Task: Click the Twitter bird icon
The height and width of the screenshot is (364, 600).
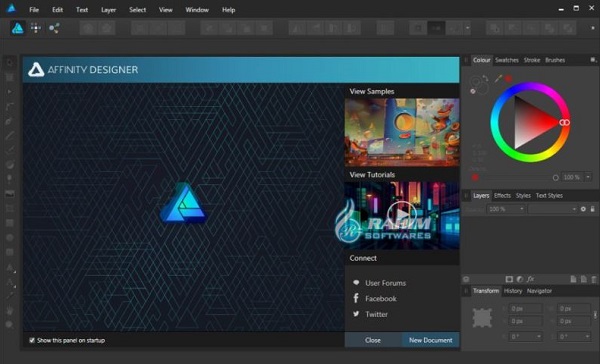Action: (x=356, y=314)
